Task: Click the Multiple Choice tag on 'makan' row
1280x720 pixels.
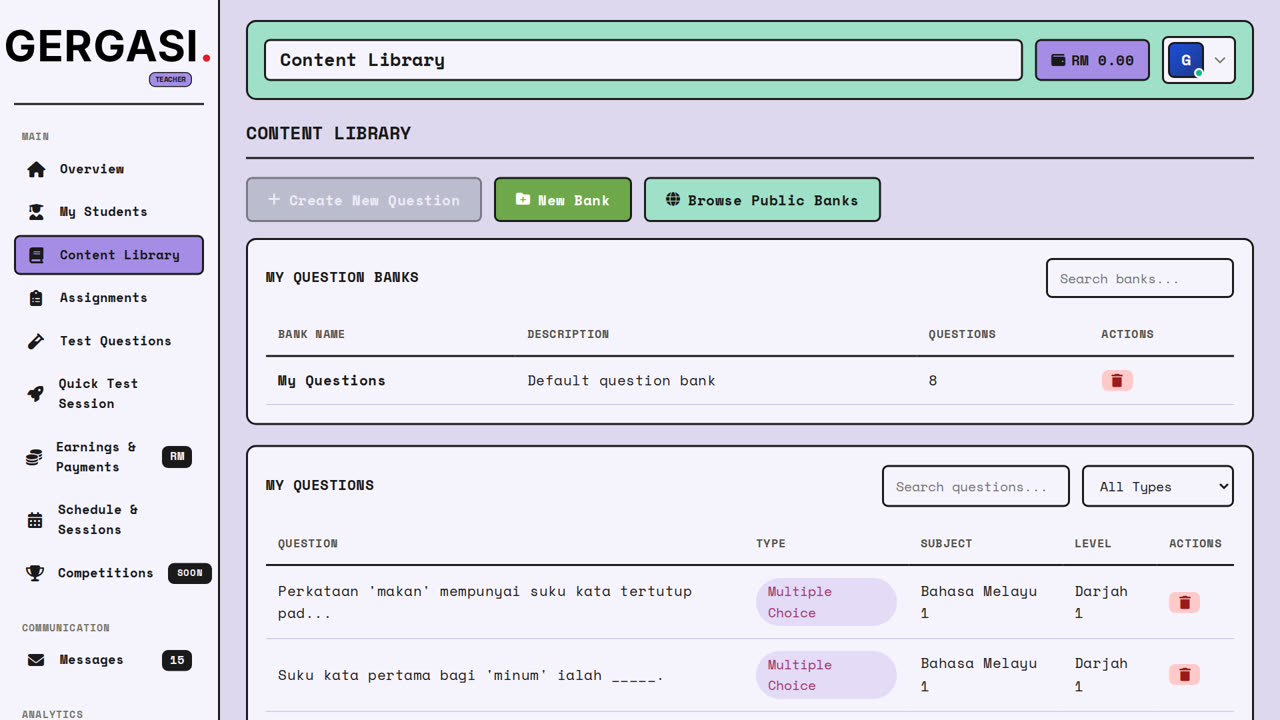Action: (x=826, y=602)
